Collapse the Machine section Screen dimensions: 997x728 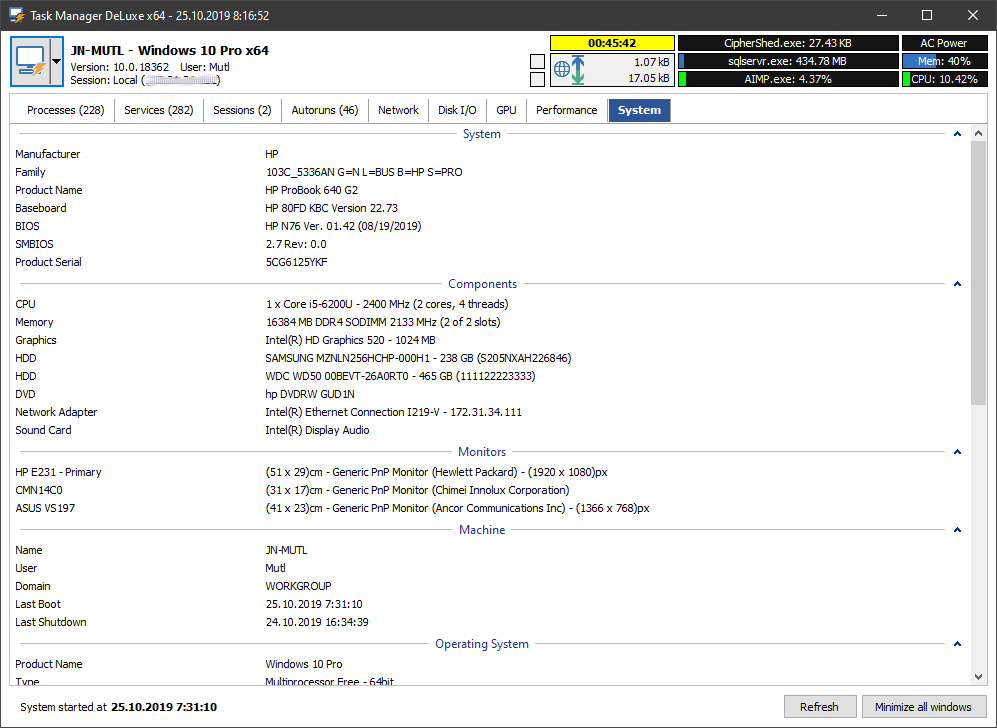[x=957, y=530]
